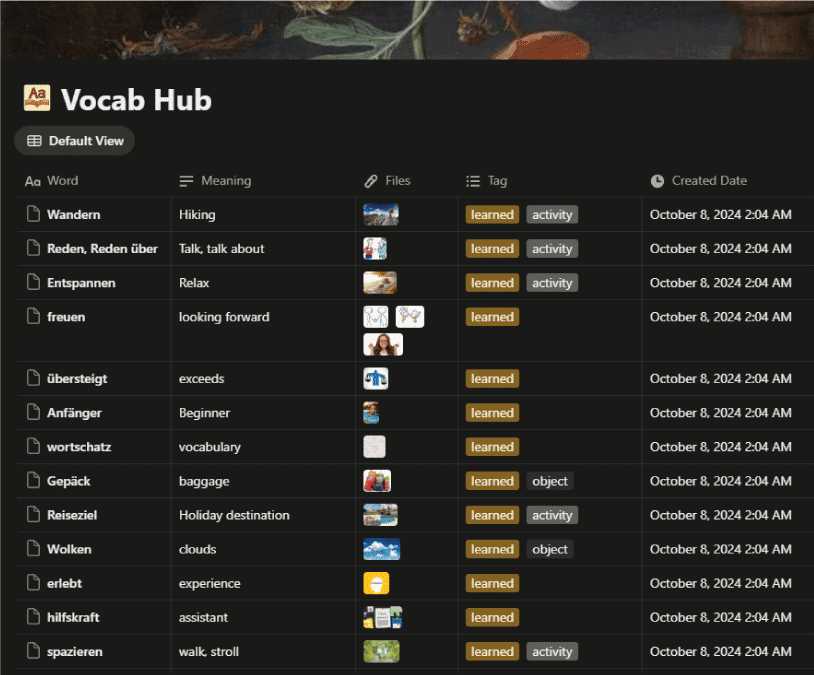Click the activity tag in the Reiseziel row
814x675 pixels.
(x=552, y=515)
